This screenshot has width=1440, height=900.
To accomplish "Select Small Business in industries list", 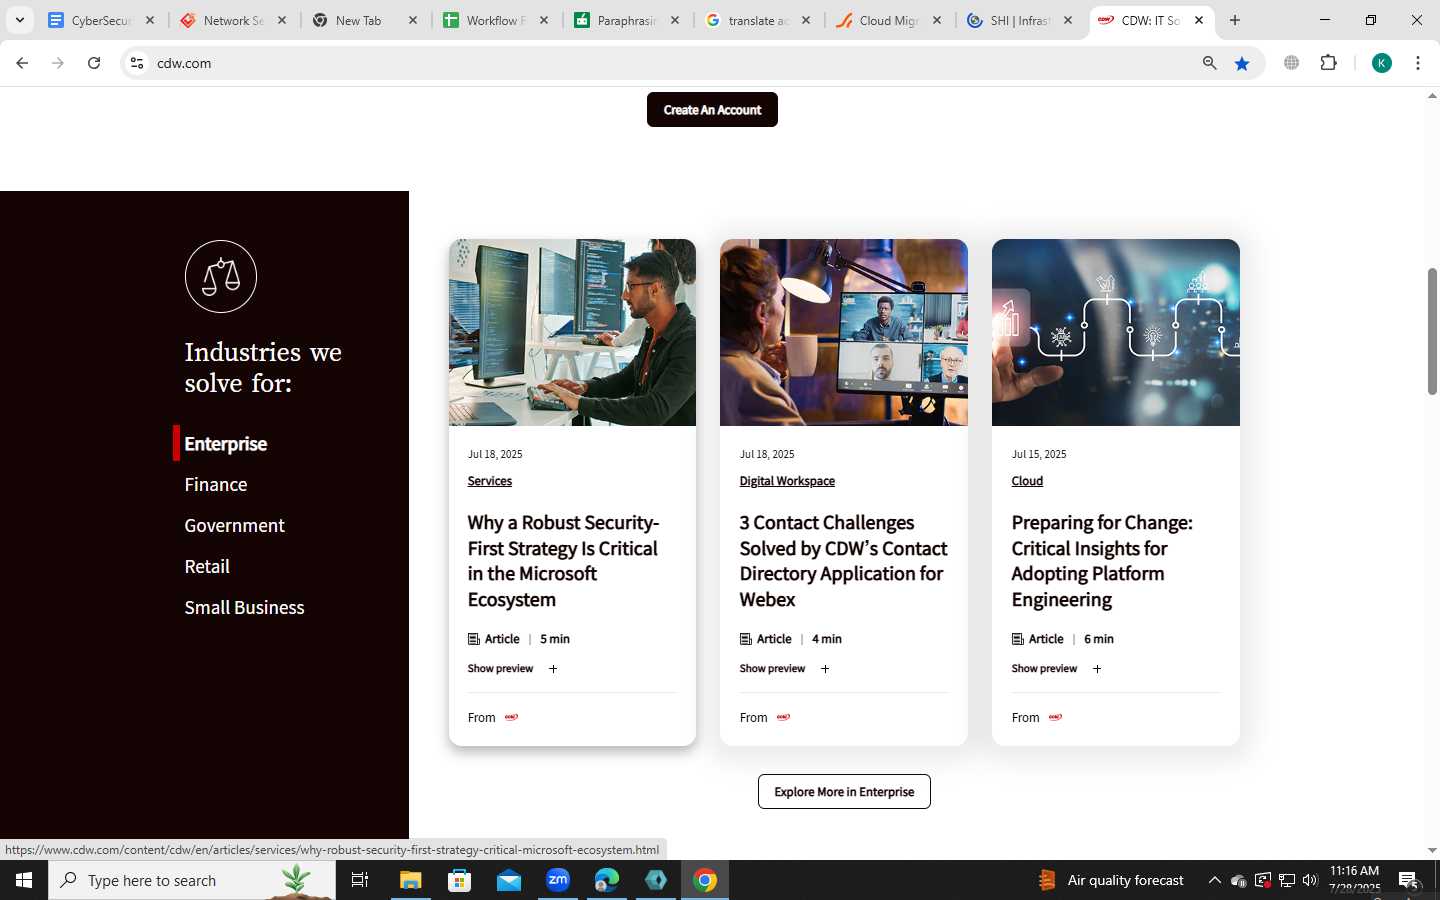I will coord(244,608).
